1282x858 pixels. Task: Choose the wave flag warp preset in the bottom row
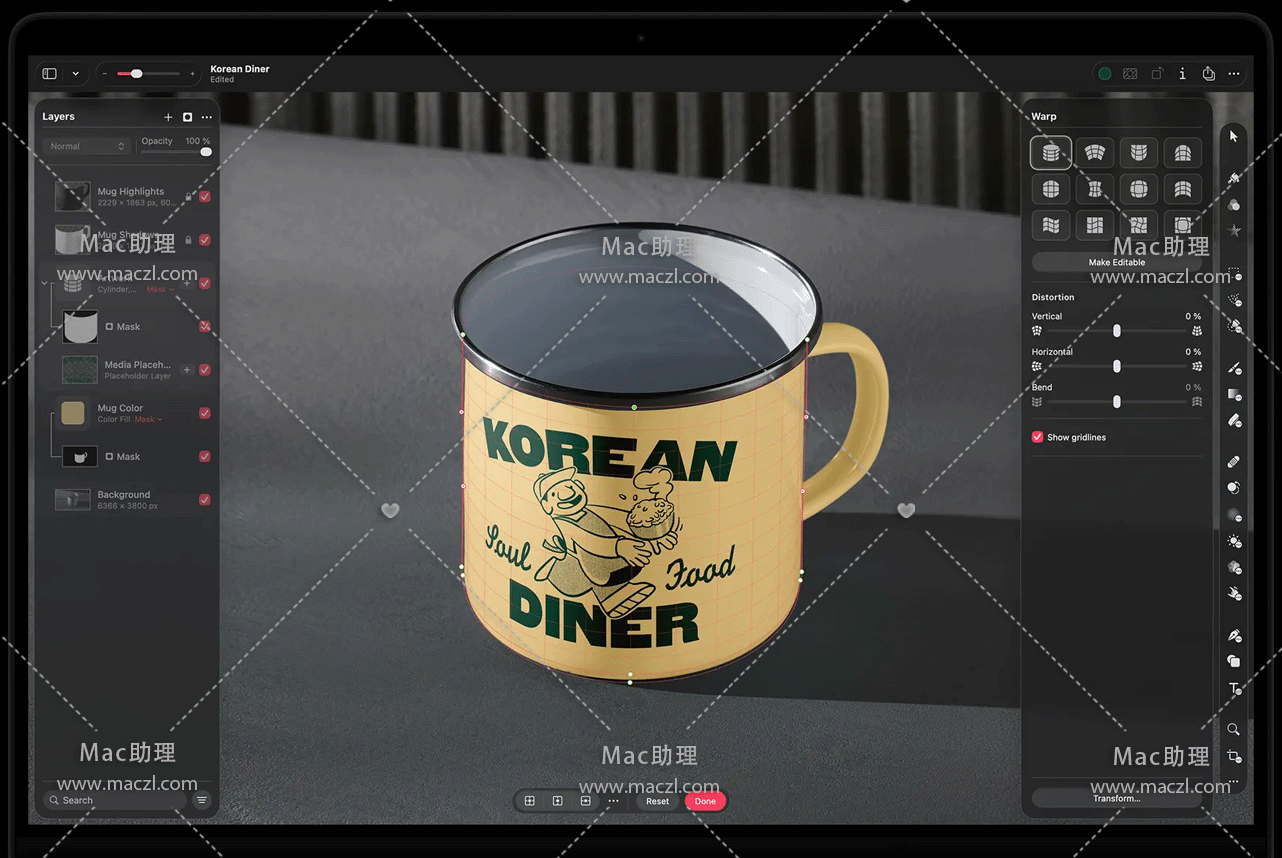point(1051,225)
